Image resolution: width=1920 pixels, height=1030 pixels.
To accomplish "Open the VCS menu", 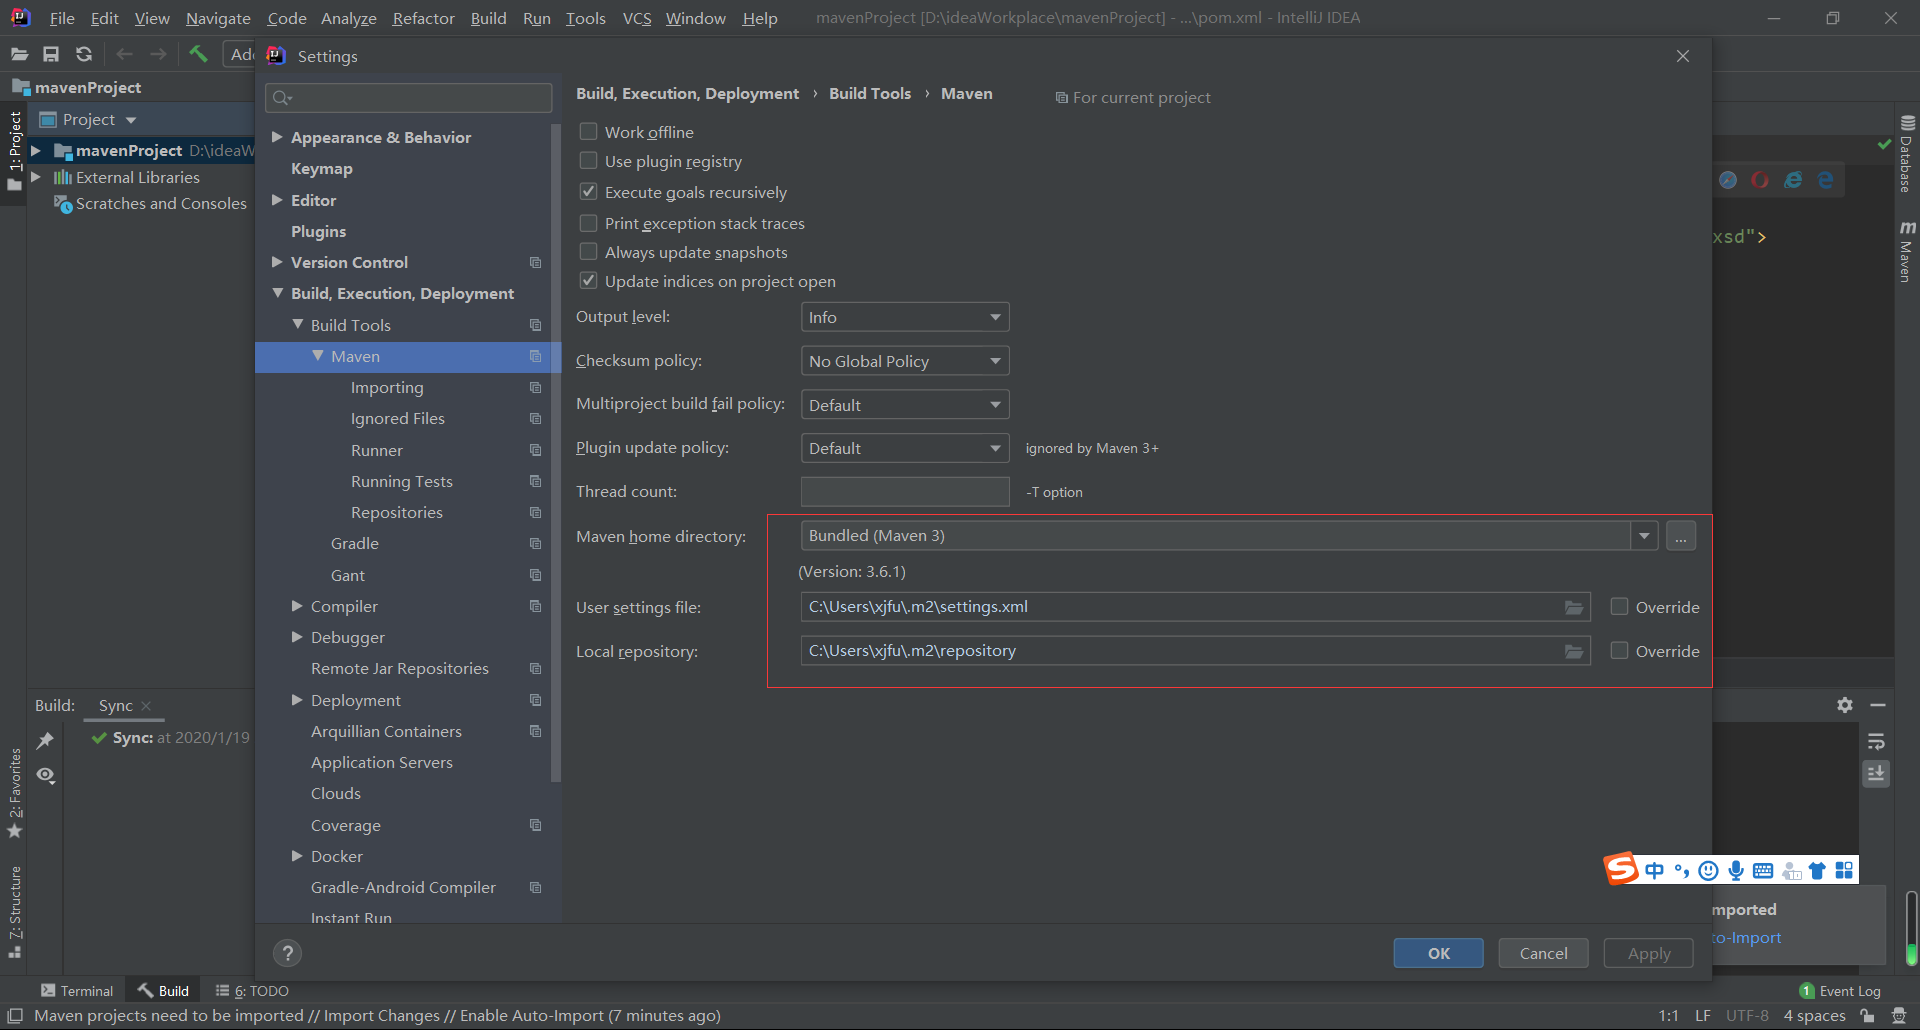I will [x=636, y=18].
